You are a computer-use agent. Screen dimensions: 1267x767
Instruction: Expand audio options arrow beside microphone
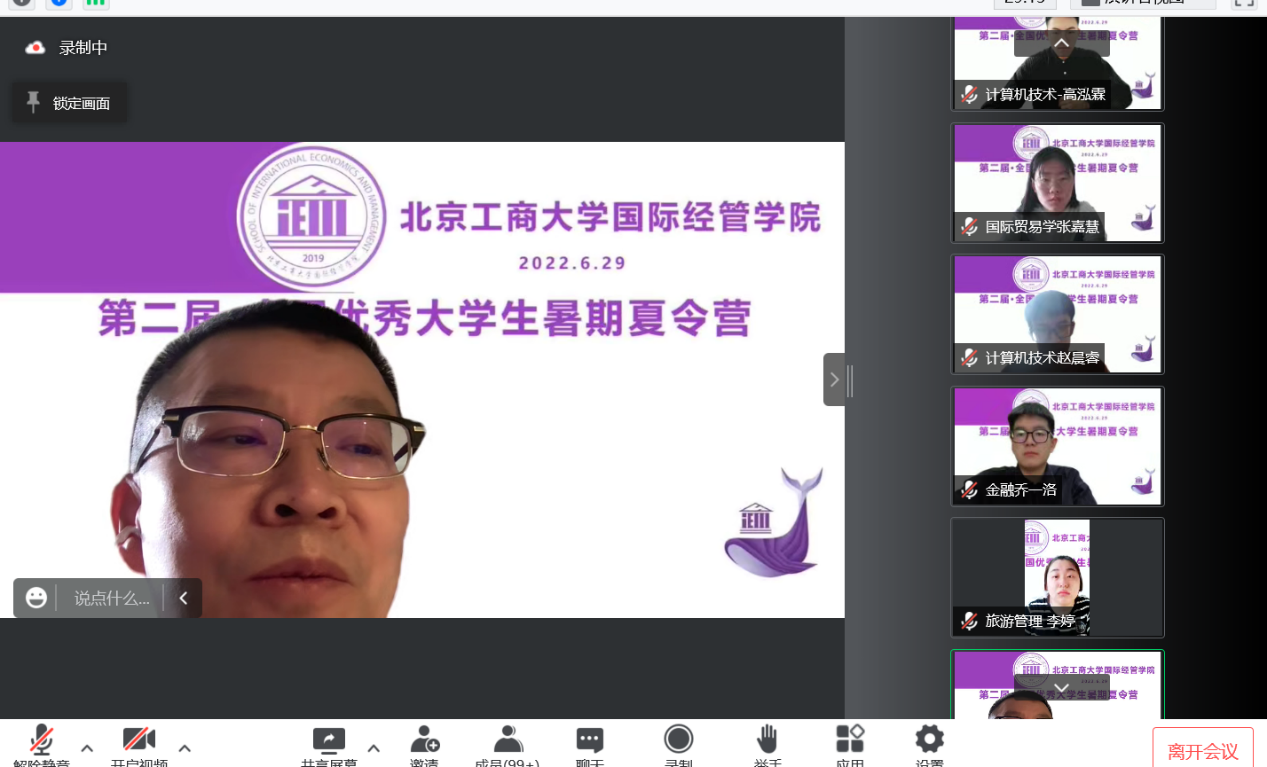(87, 747)
